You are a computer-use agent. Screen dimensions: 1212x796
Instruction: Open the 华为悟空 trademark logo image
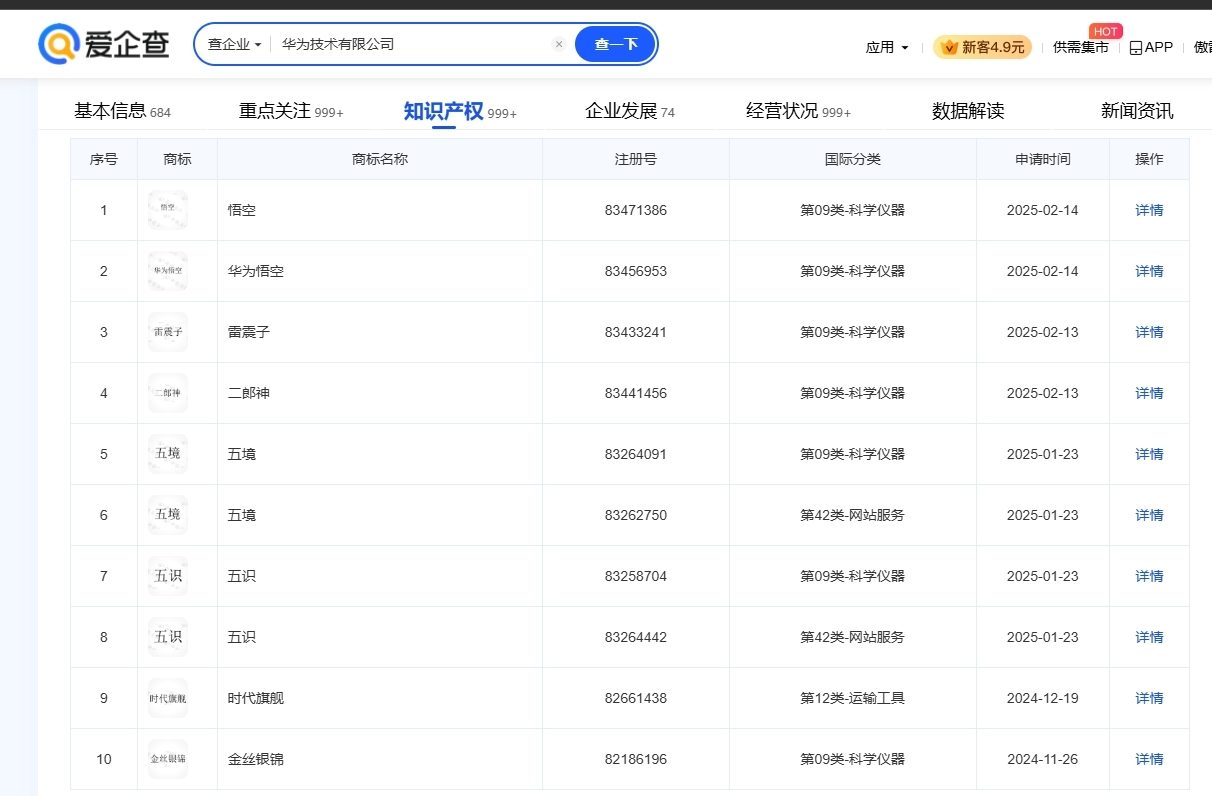[x=167, y=271]
